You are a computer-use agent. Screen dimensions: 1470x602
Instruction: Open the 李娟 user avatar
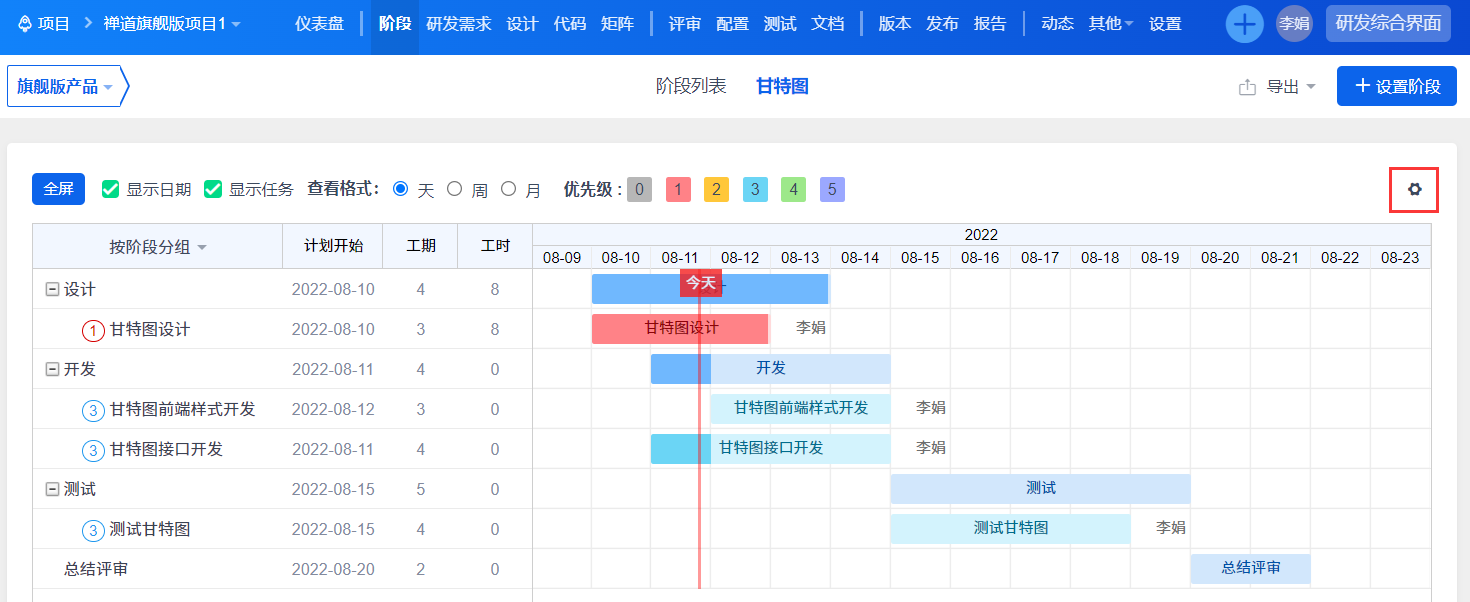tap(1294, 24)
